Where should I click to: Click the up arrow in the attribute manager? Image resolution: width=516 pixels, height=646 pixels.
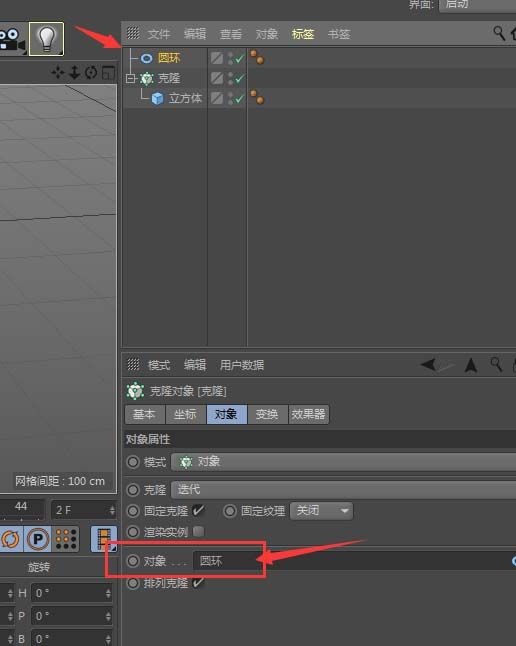(x=471, y=365)
